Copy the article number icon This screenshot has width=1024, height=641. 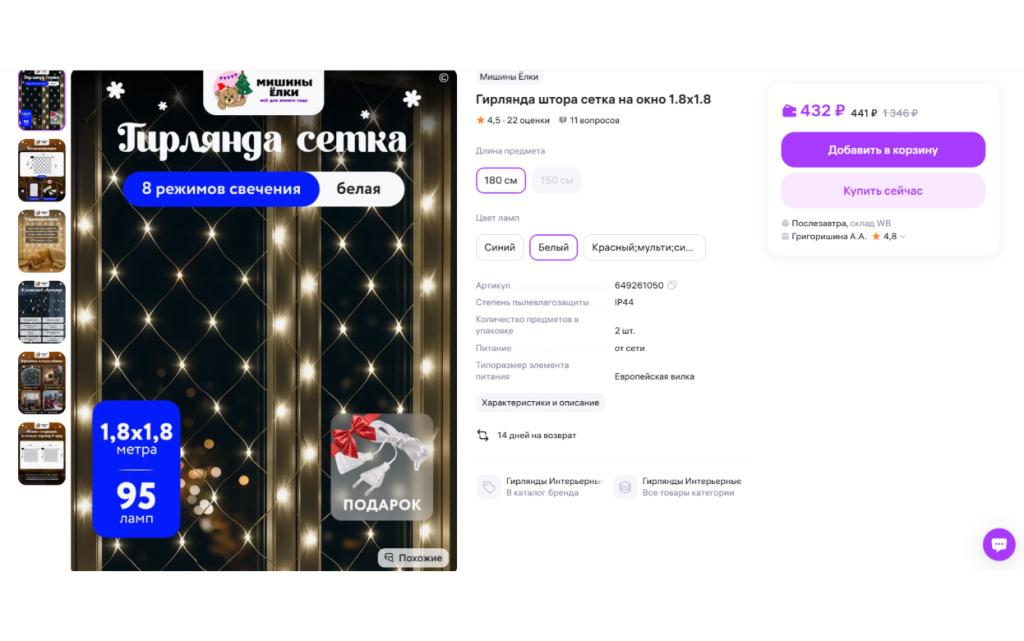tap(672, 285)
